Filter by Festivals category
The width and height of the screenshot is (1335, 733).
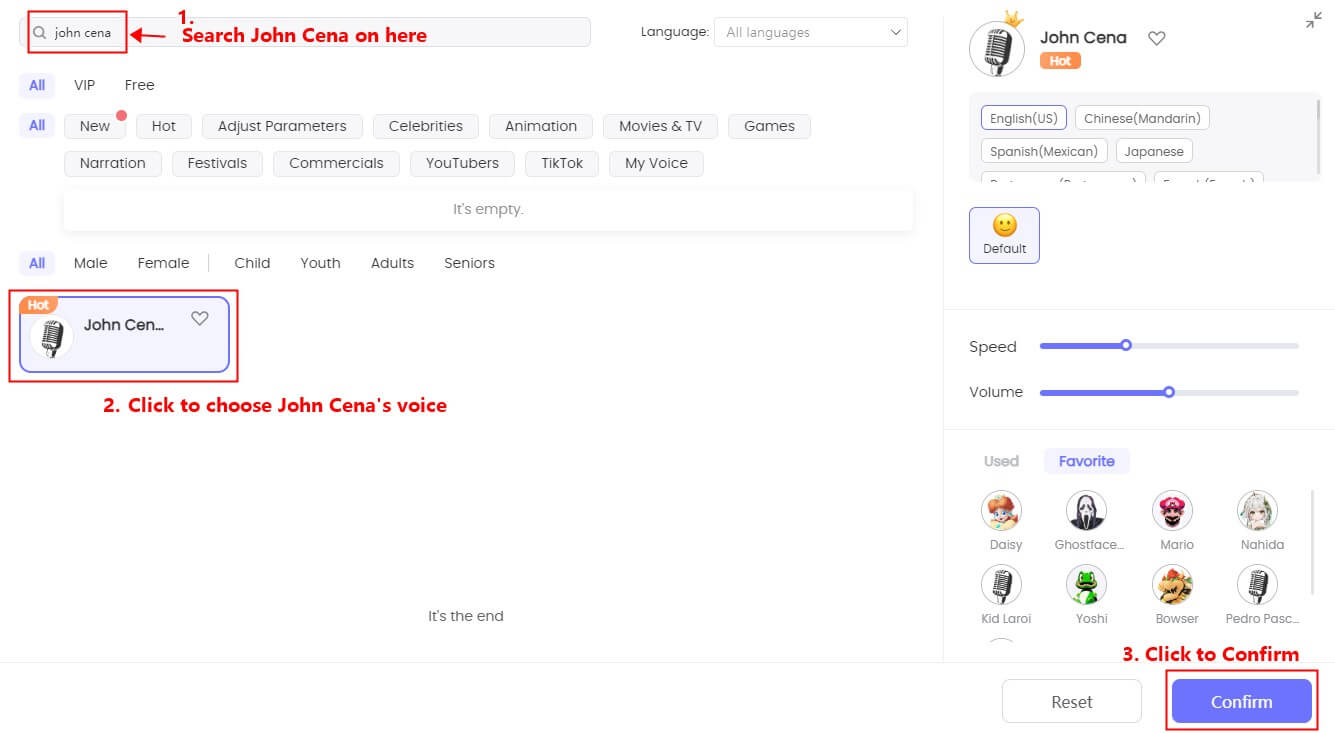(x=217, y=163)
